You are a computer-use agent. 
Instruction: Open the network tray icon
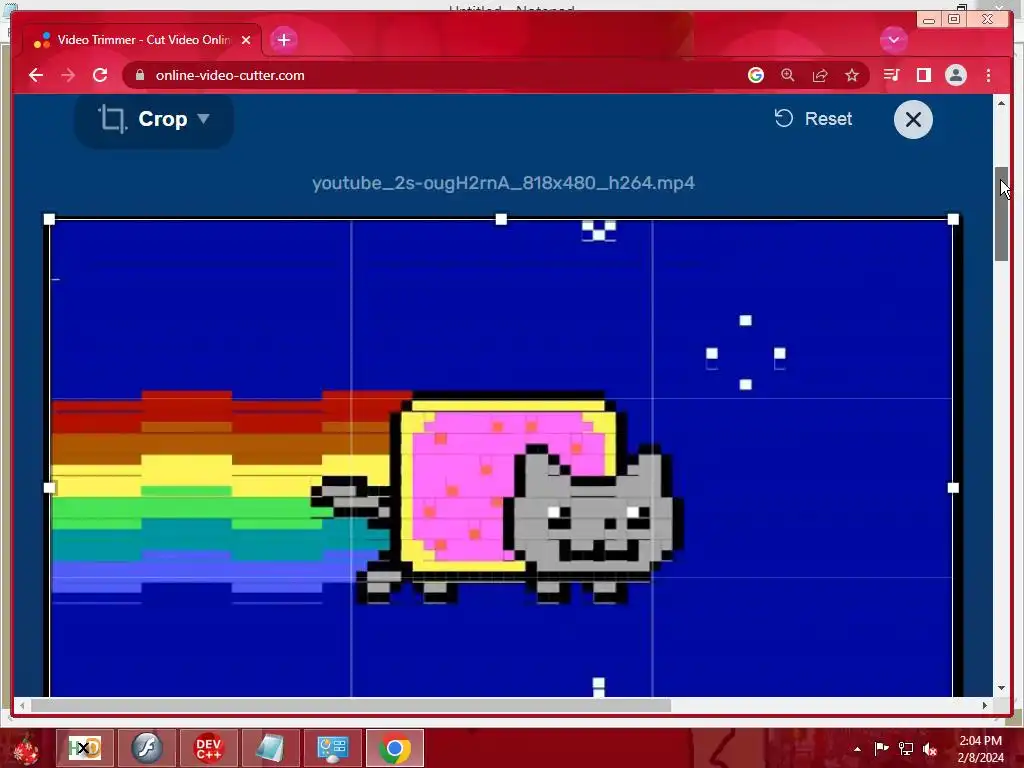coord(906,748)
